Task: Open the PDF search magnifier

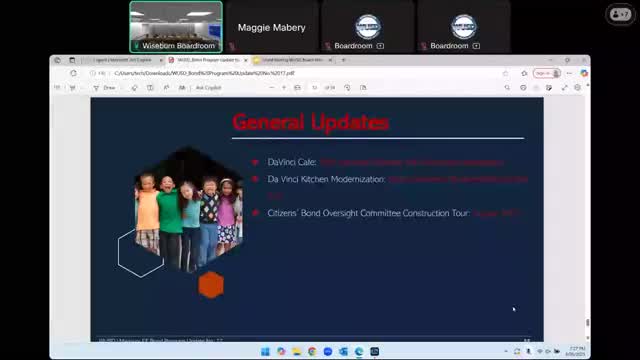Action: (x=507, y=88)
